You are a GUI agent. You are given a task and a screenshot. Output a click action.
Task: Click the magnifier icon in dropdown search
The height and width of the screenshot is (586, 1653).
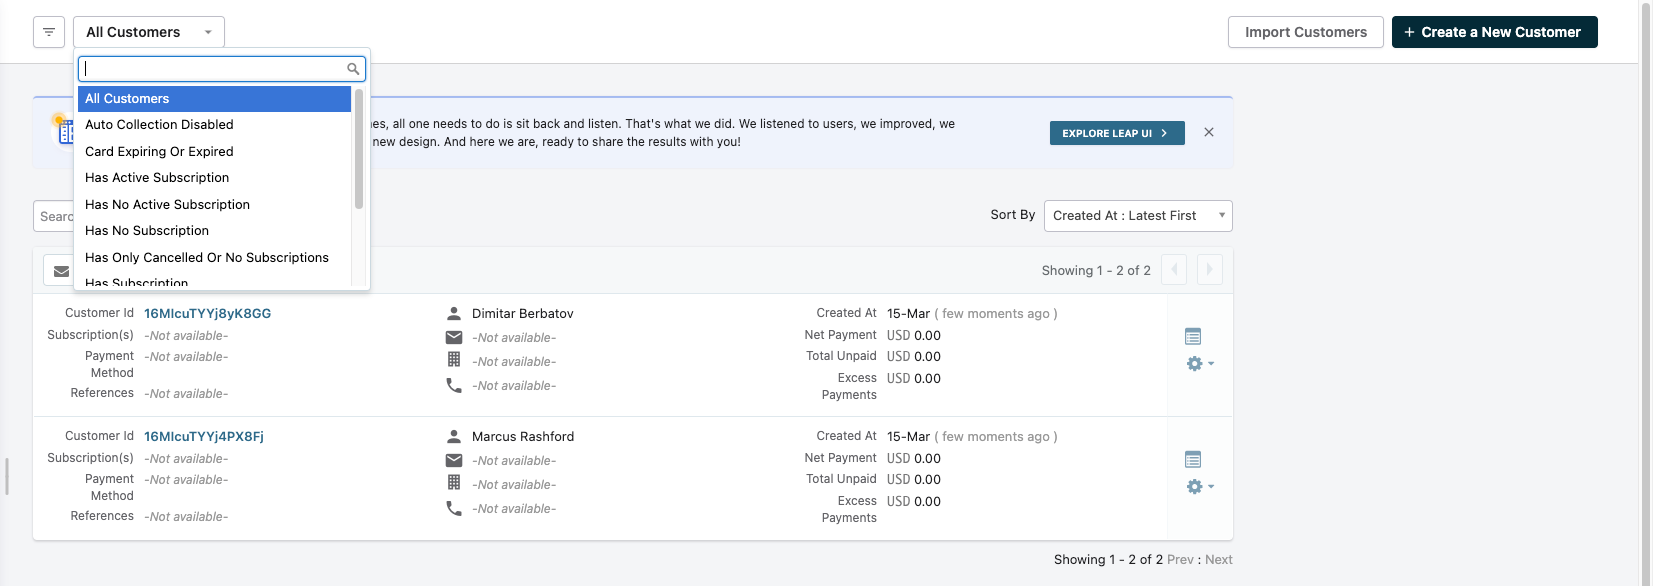pyautogui.click(x=353, y=69)
